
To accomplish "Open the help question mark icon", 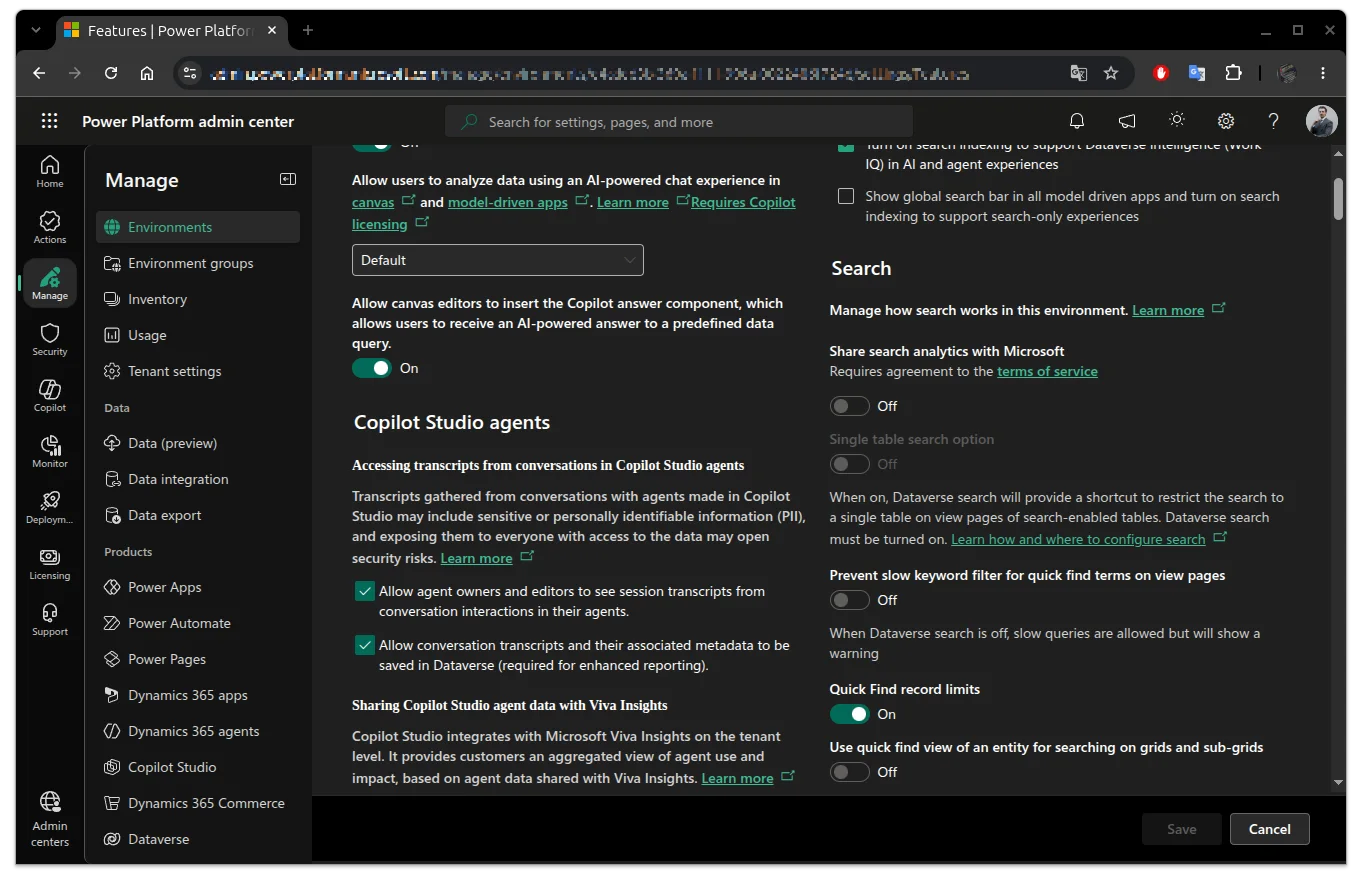I will point(1273,121).
